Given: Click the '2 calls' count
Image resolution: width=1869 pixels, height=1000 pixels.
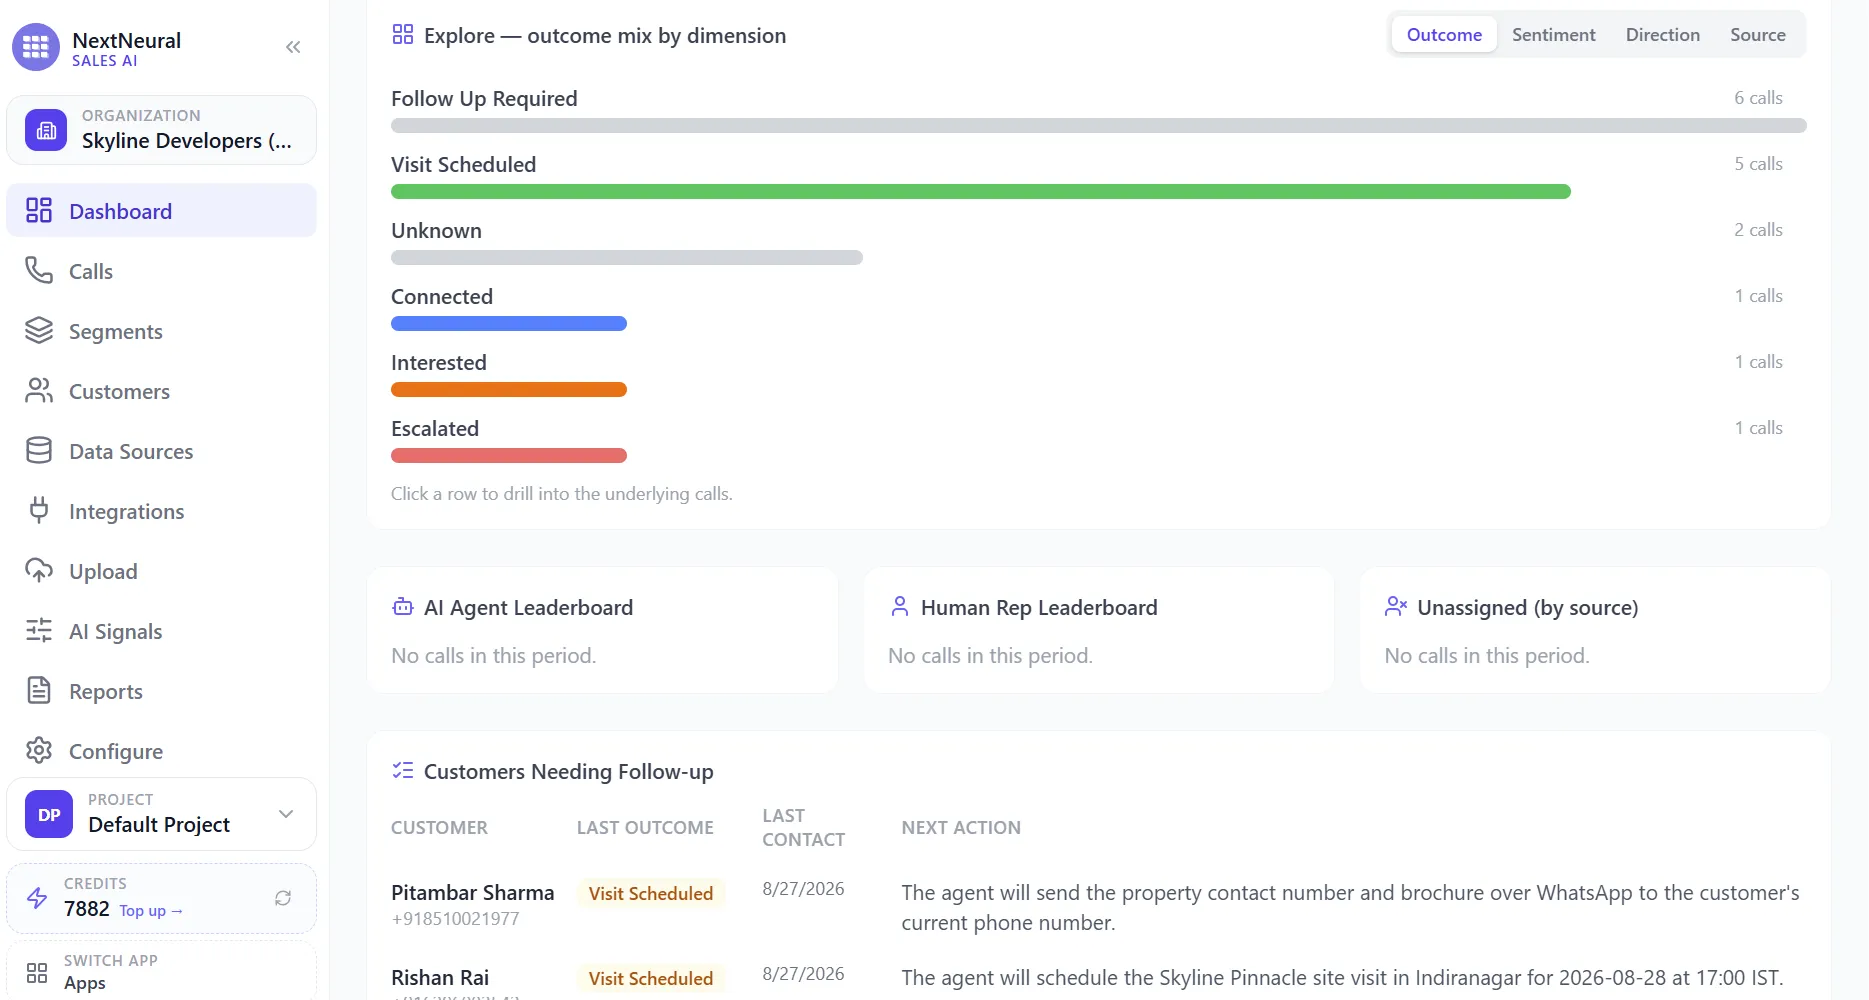Looking at the screenshot, I should pos(1758,229).
